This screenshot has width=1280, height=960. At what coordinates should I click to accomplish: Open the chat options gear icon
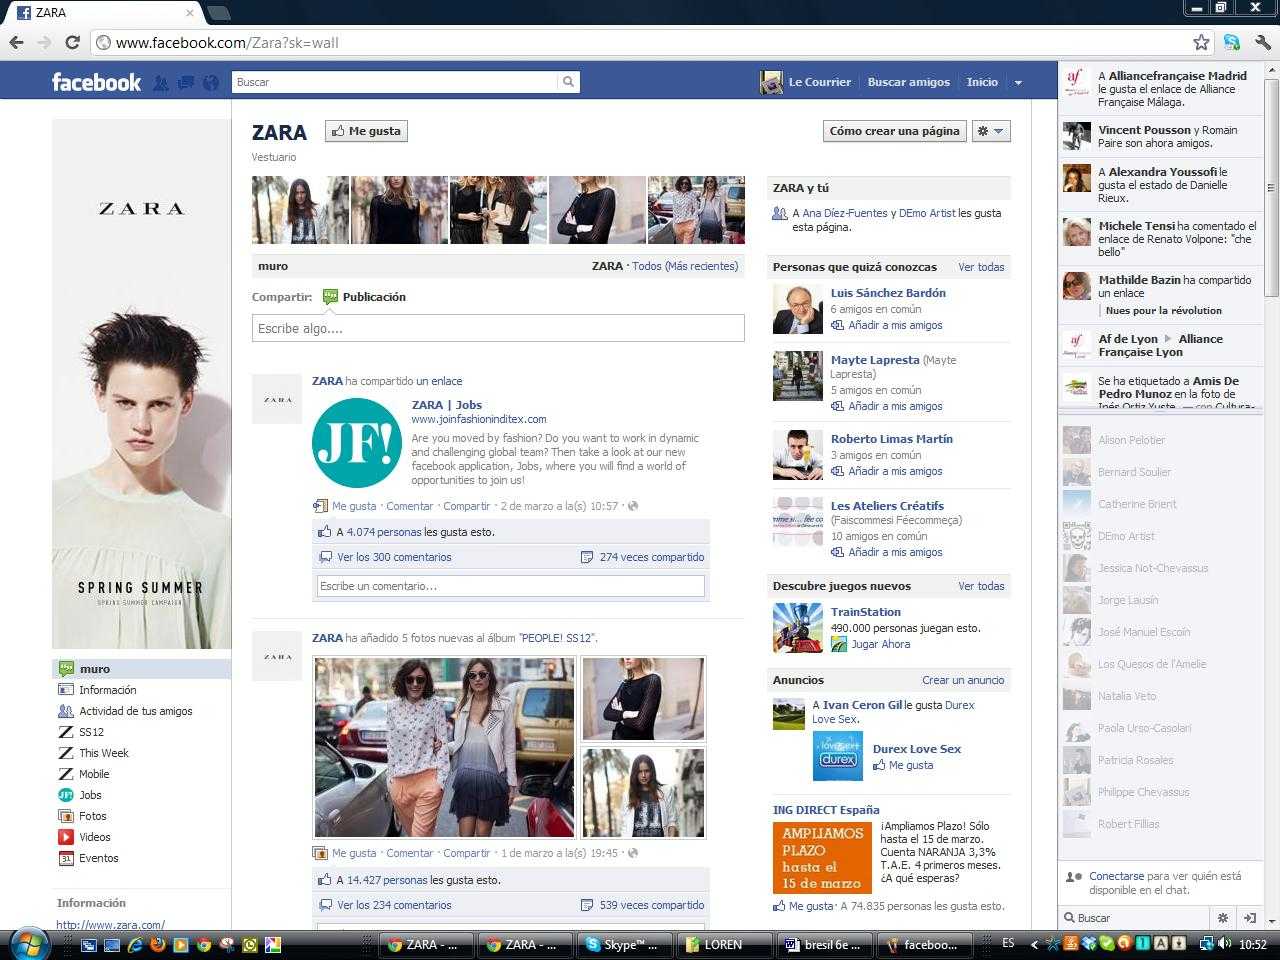tap(1222, 918)
